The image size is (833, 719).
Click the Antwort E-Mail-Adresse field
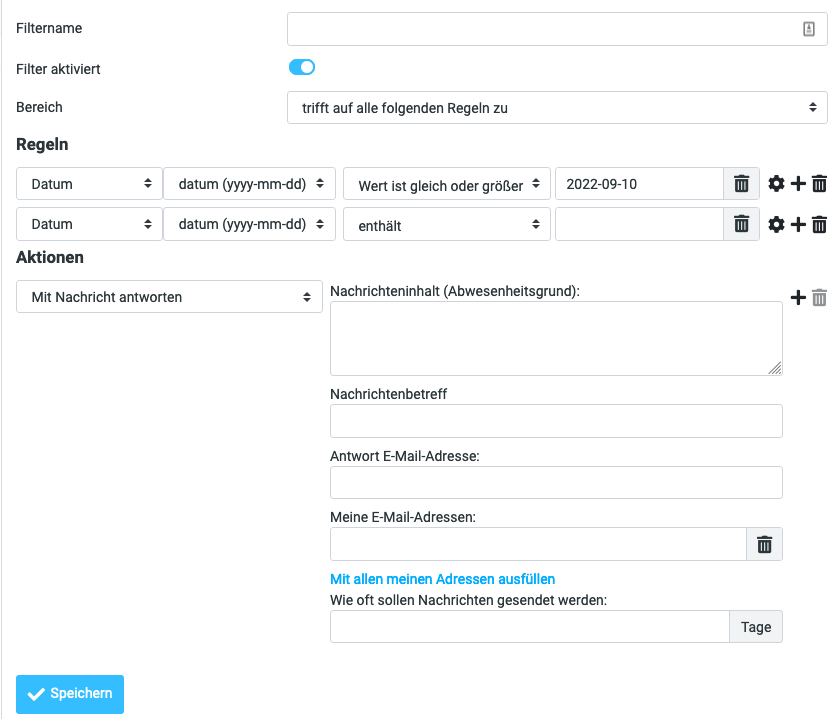pyautogui.click(x=556, y=483)
